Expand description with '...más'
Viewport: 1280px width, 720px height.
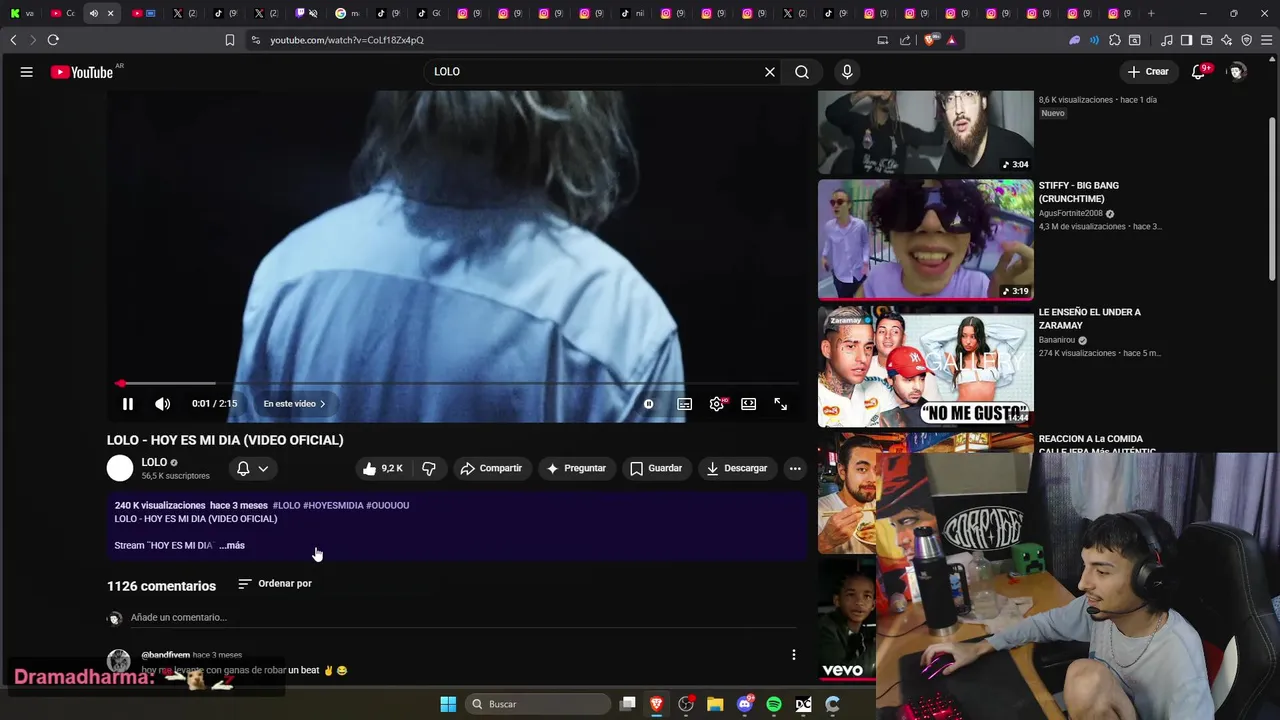coord(232,546)
